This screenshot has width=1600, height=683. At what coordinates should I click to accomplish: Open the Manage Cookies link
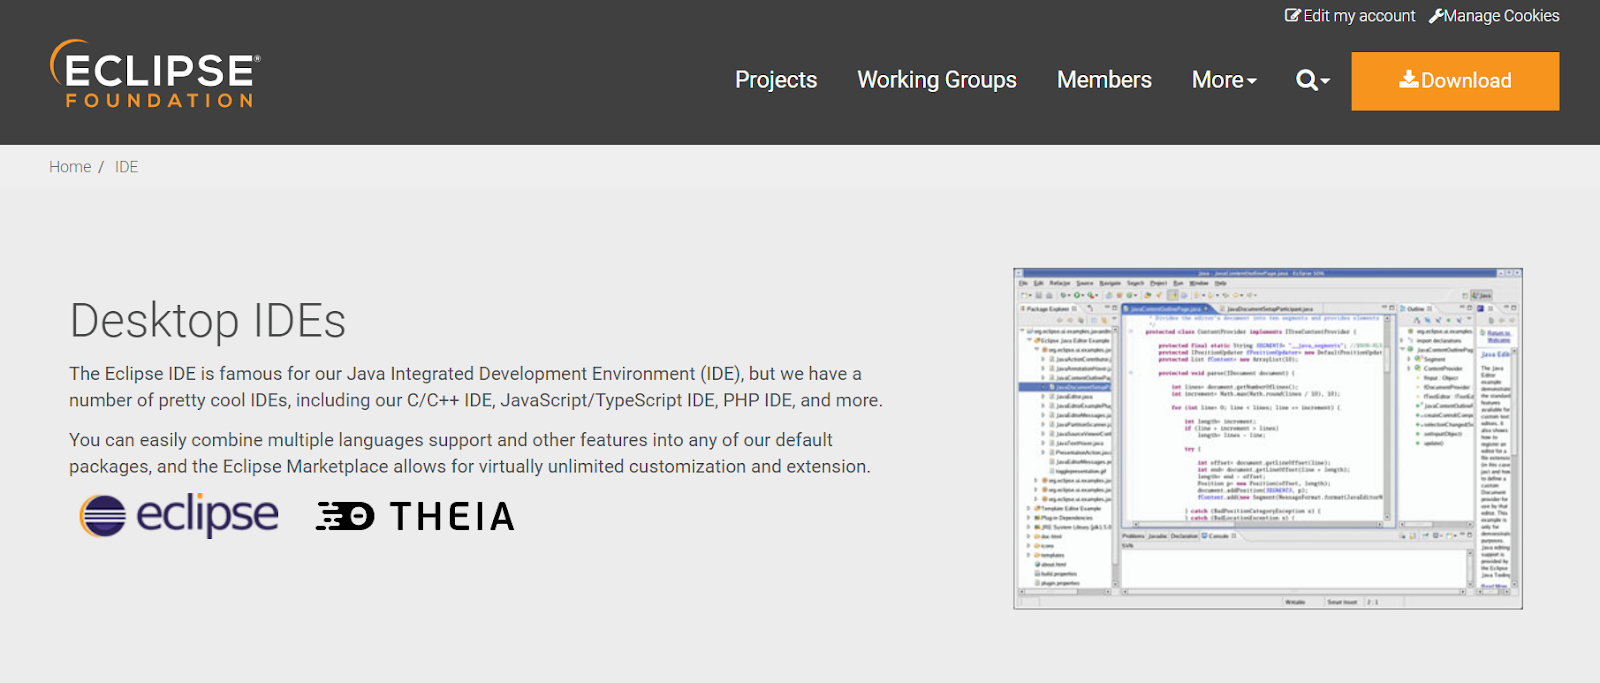pos(1494,16)
